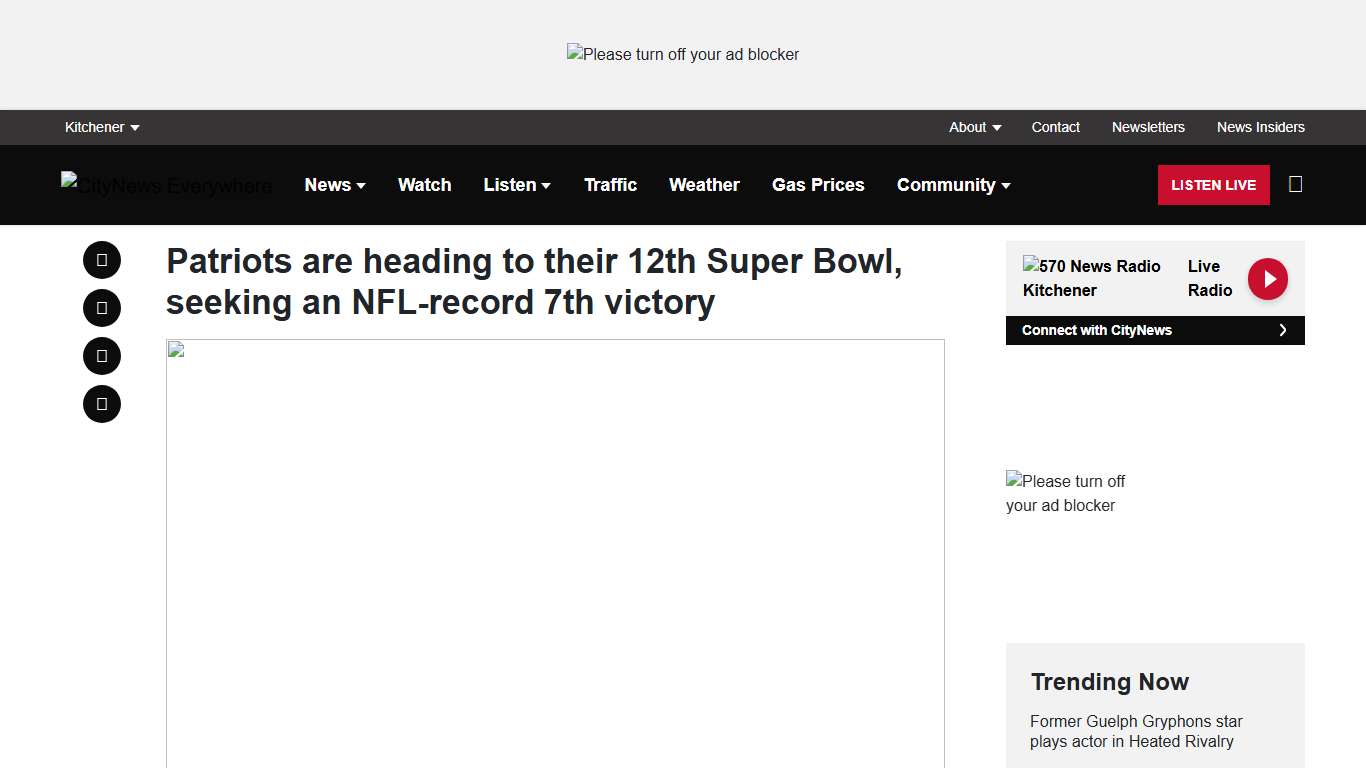
Task: Expand the News menu in the navigation bar
Action: click(335, 185)
